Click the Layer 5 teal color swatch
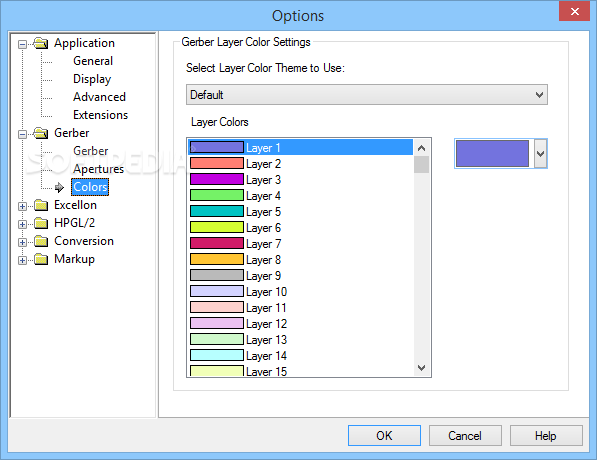 217,211
